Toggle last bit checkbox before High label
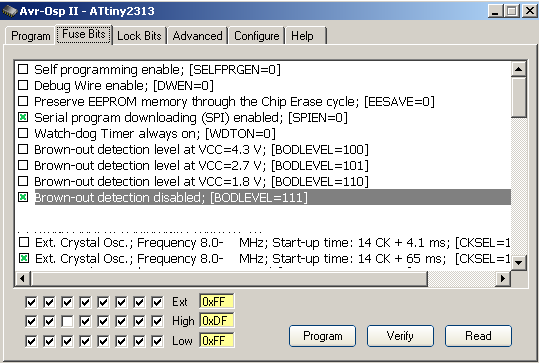This screenshot has height=363, width=539. tap(157, 321)
